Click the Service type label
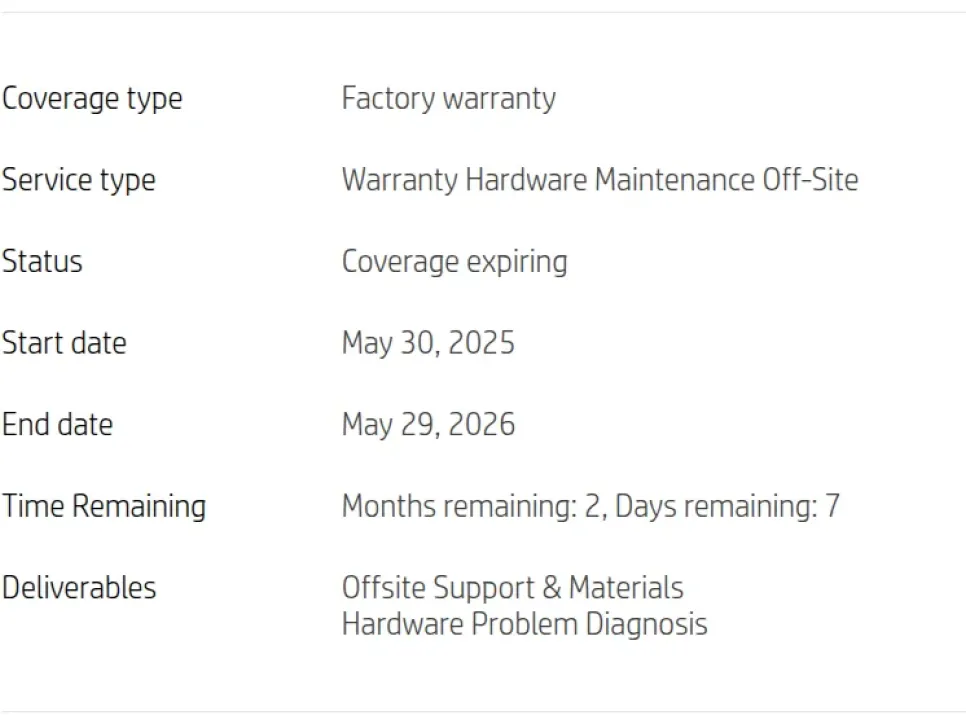Viewport: 966px width, 724px height. point(79,180)
